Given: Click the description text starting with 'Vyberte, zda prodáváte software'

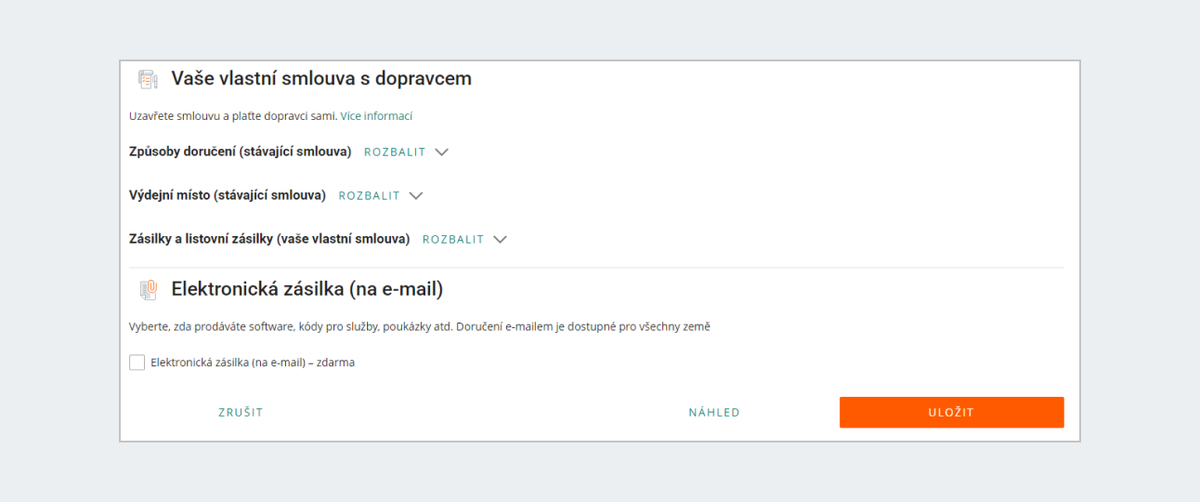Looking at the screenshot, I should pos(420,327).
